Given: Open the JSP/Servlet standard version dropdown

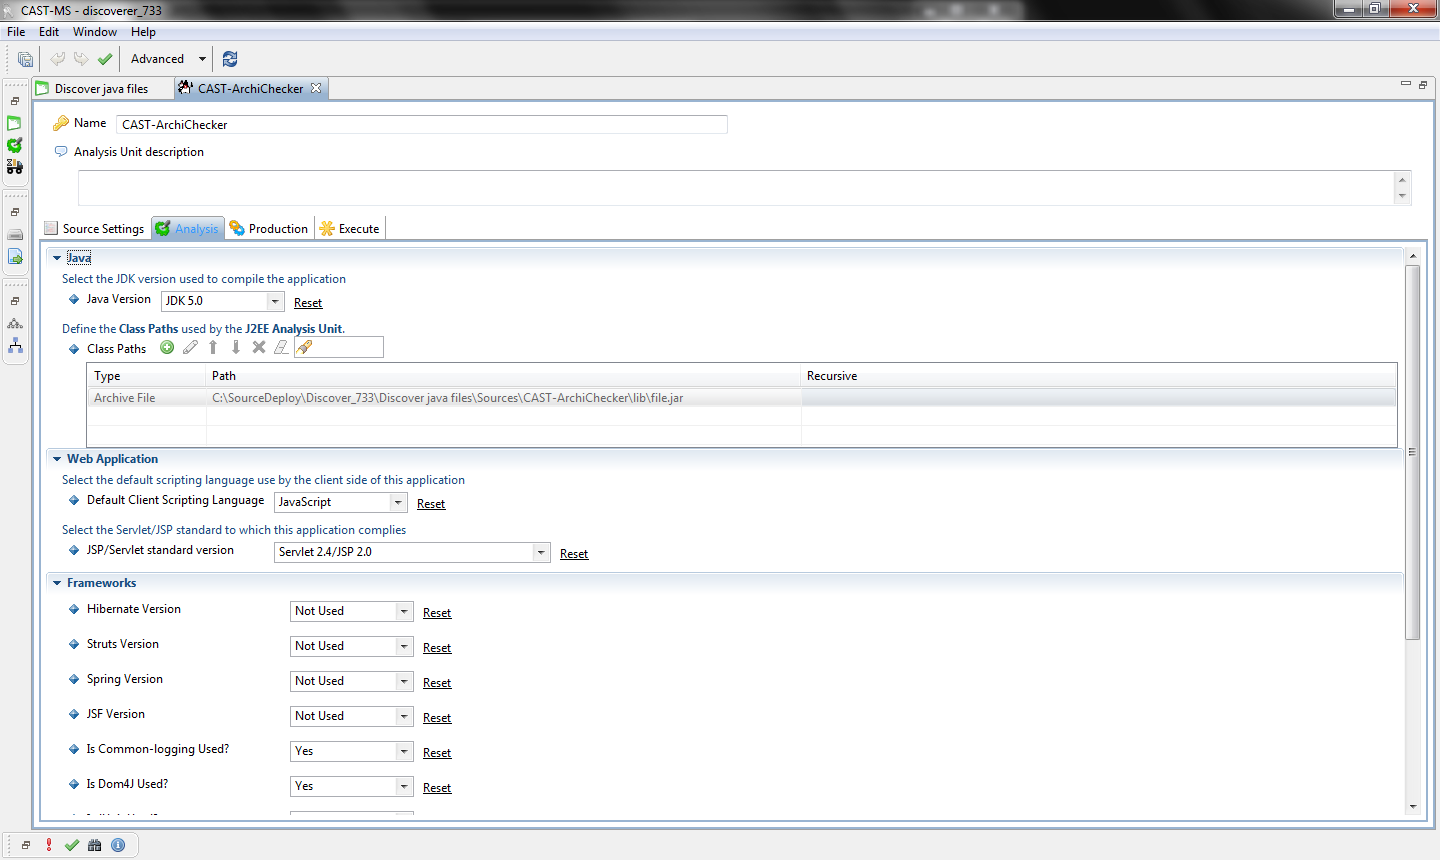Looking at the screenshot, I should (540, 552).
